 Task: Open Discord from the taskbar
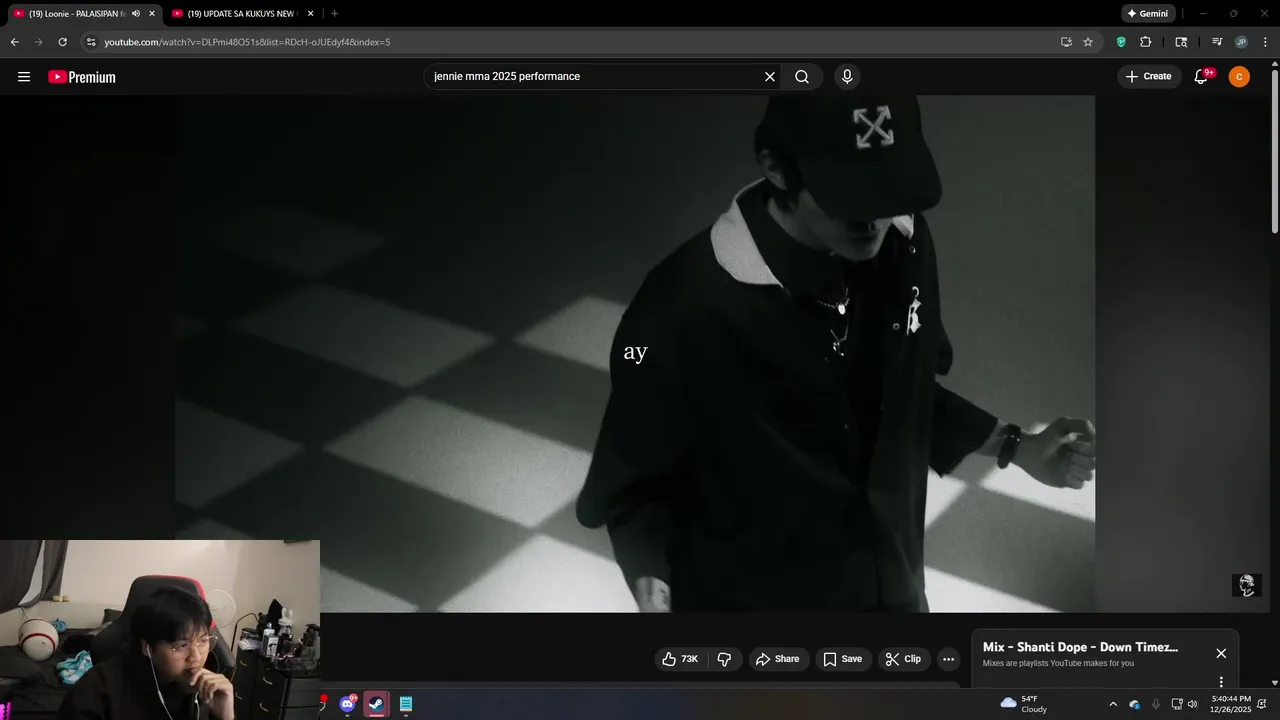click(x=347, y=704)
